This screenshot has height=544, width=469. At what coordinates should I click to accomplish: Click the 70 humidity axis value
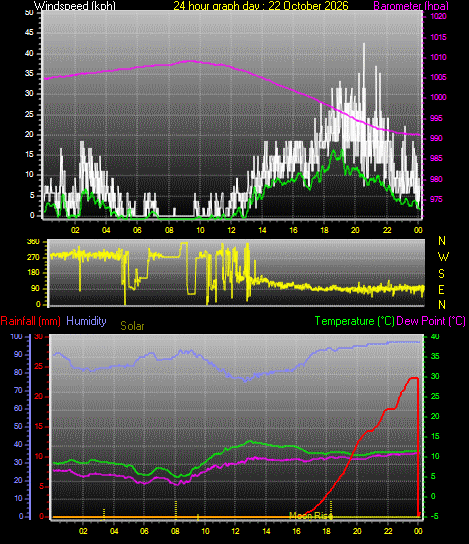tap(18, 391)
